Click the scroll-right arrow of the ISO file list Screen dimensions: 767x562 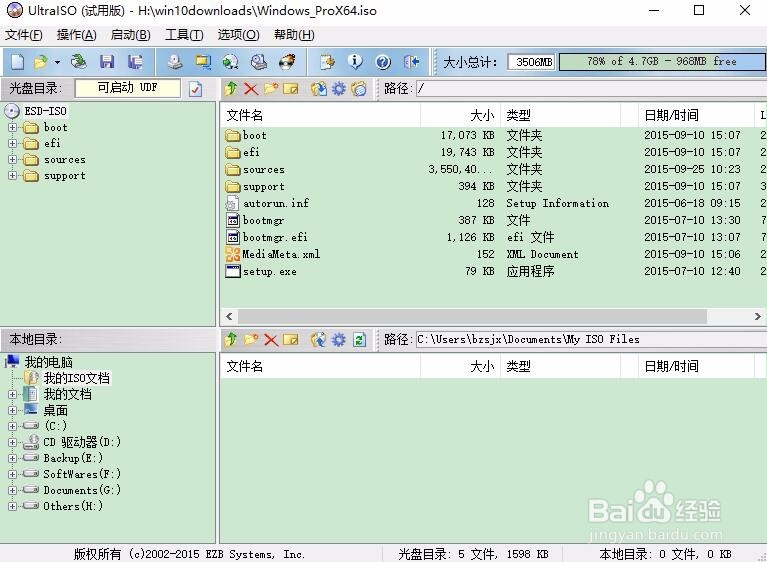(758, 316)
